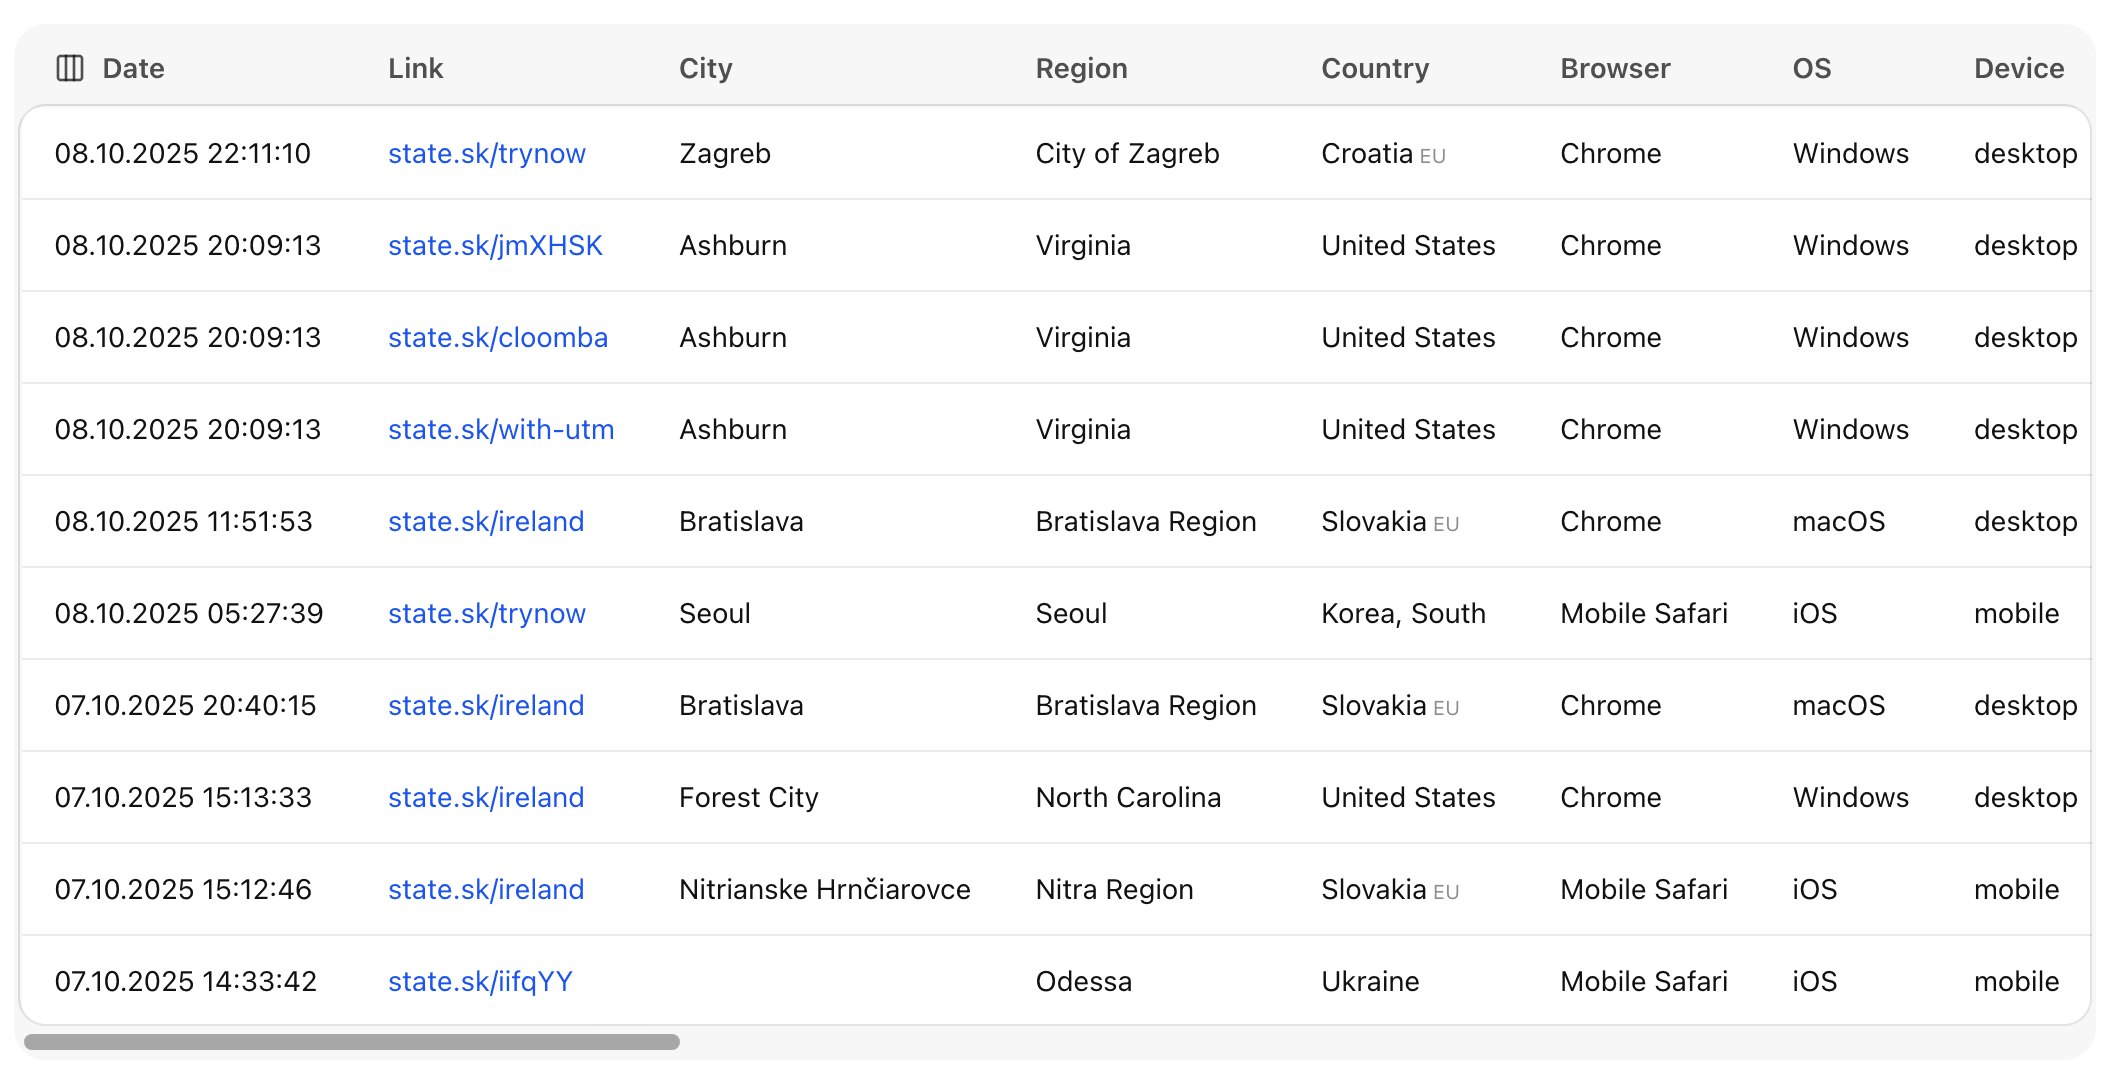Sort by the Date column header
Image resolution: width=2120 pixels, height=1086 pixels.
(133, 68)
